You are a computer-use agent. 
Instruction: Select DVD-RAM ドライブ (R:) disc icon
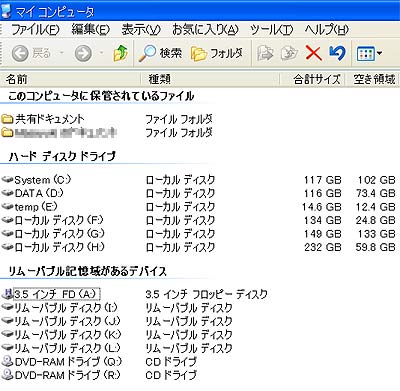tap(7, 375)
